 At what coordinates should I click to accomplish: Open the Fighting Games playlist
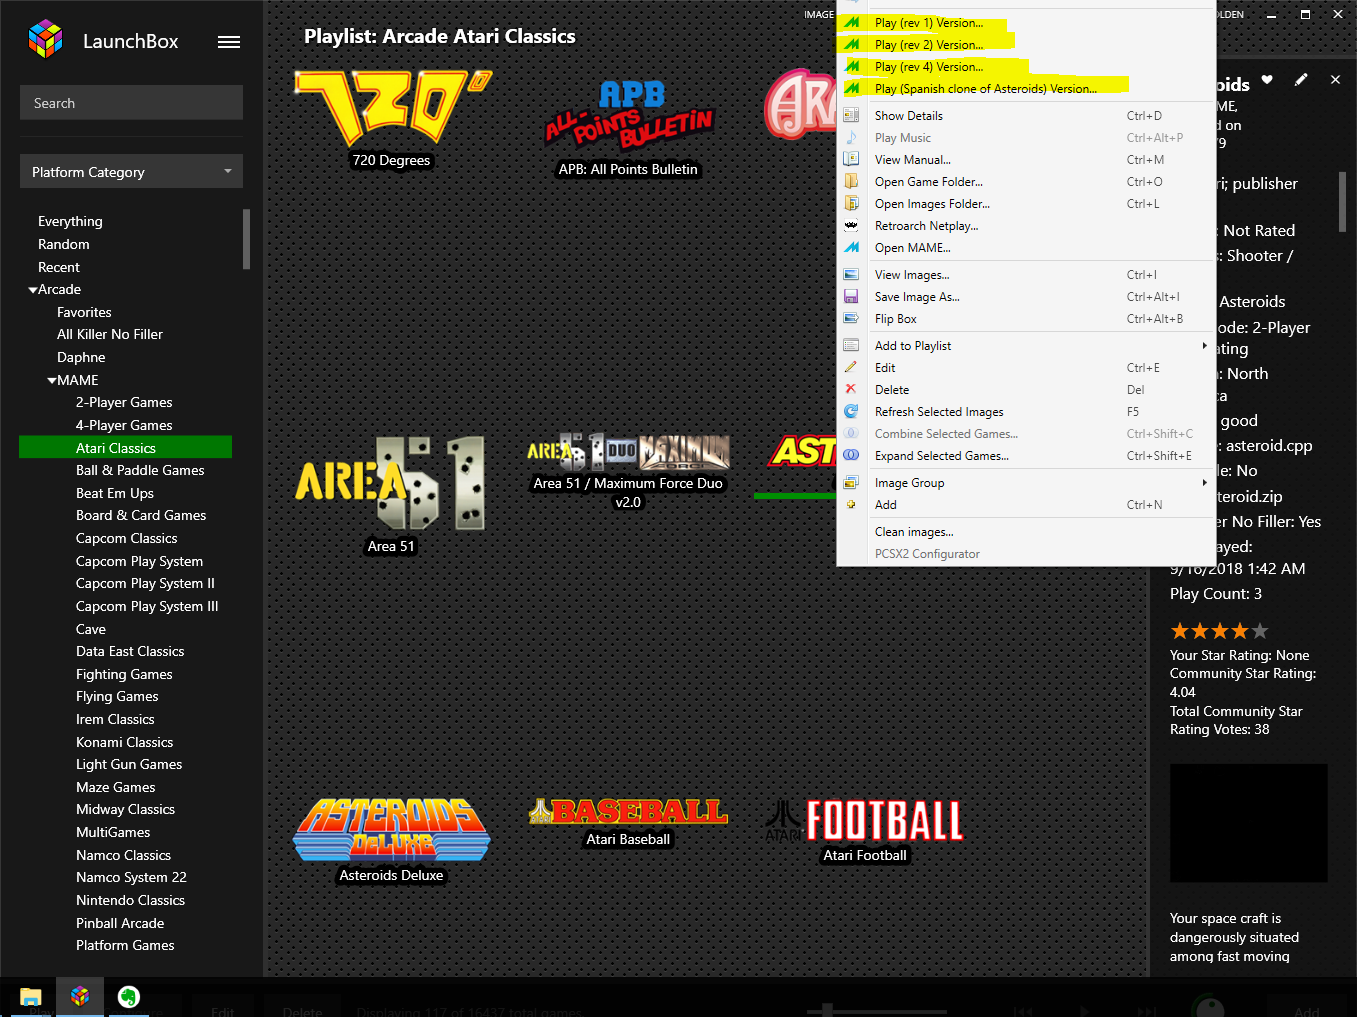(x=124, y=674)
